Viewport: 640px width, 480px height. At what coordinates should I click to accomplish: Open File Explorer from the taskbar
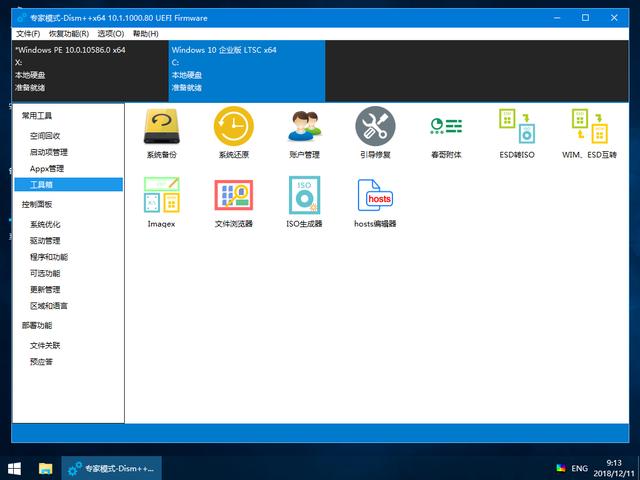click(x=45, y=468)
